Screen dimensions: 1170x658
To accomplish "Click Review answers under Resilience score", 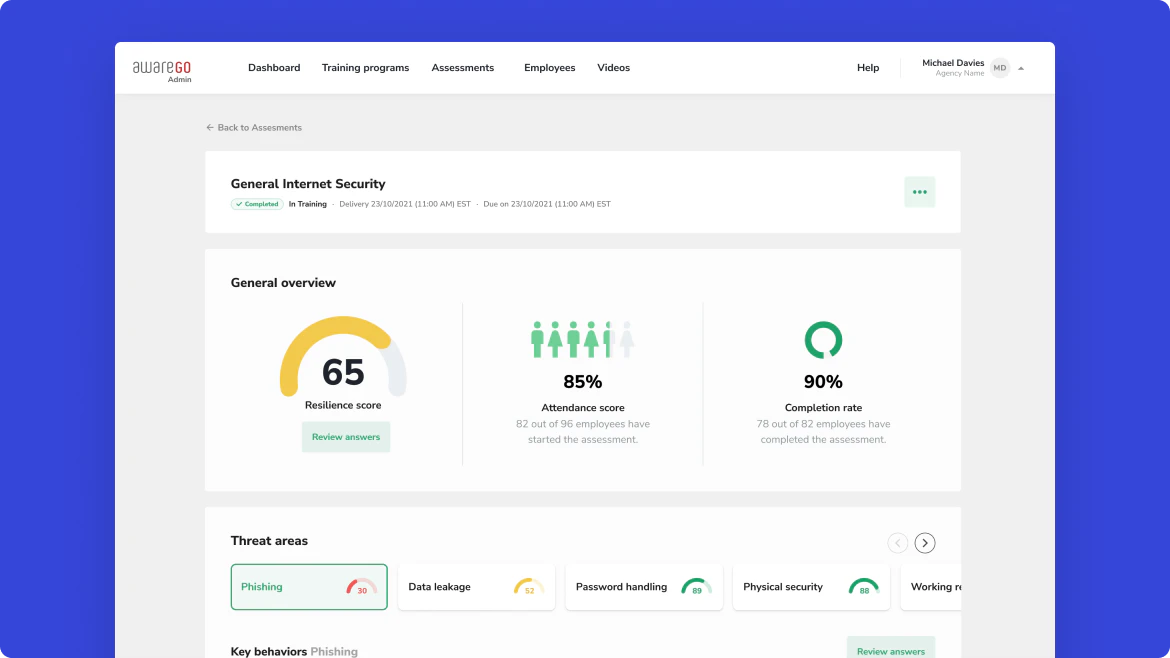I will pos(345,437).
